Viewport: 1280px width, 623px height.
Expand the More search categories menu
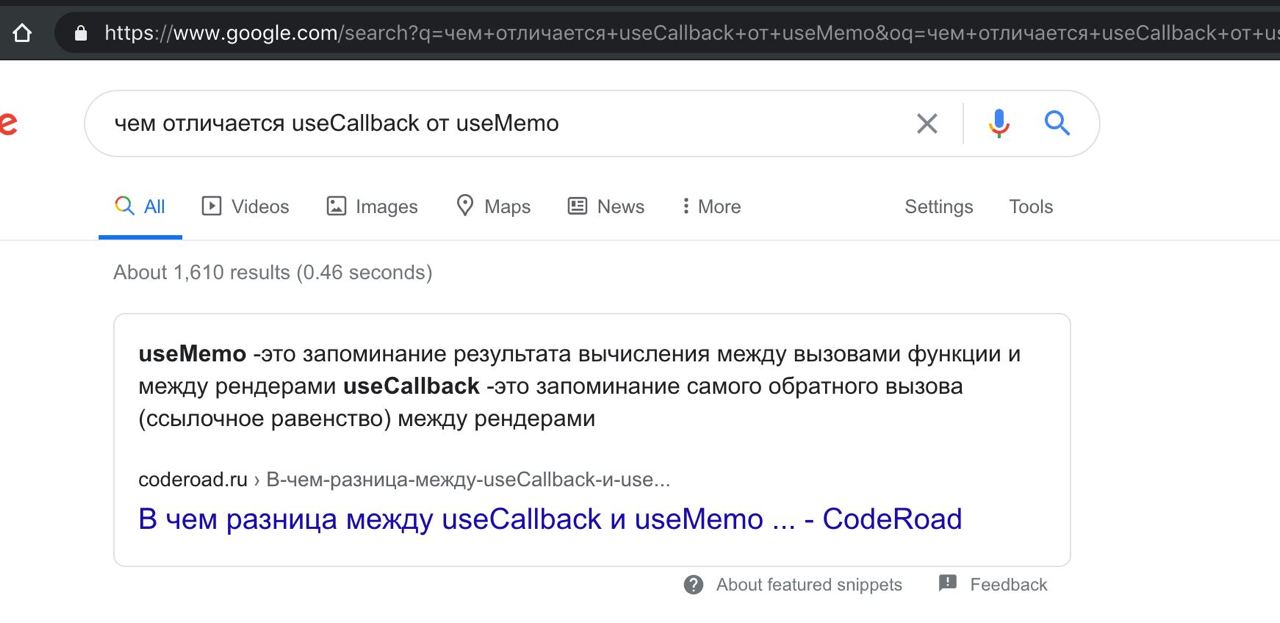pos(711,207)
